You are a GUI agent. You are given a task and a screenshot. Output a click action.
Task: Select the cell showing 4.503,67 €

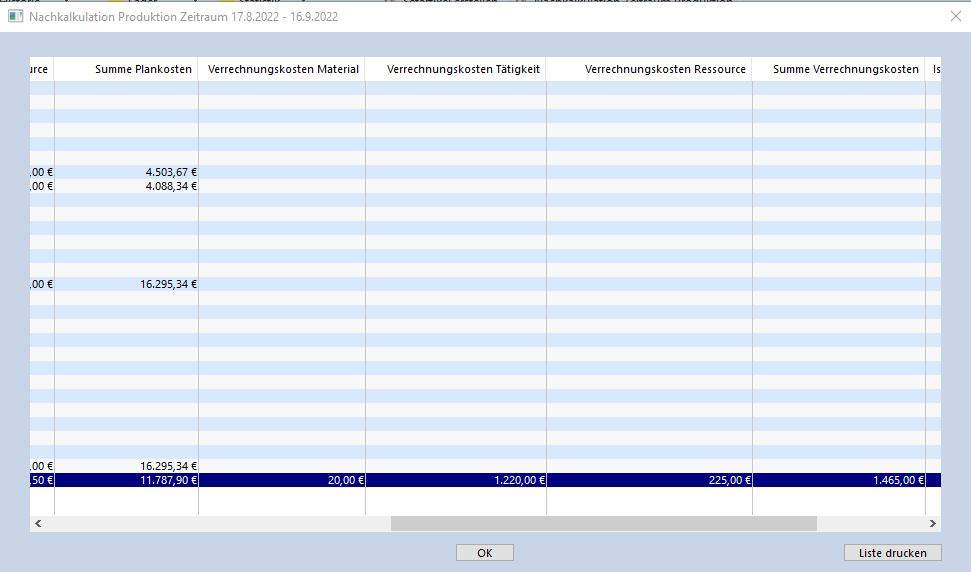[x=126, y=172]
